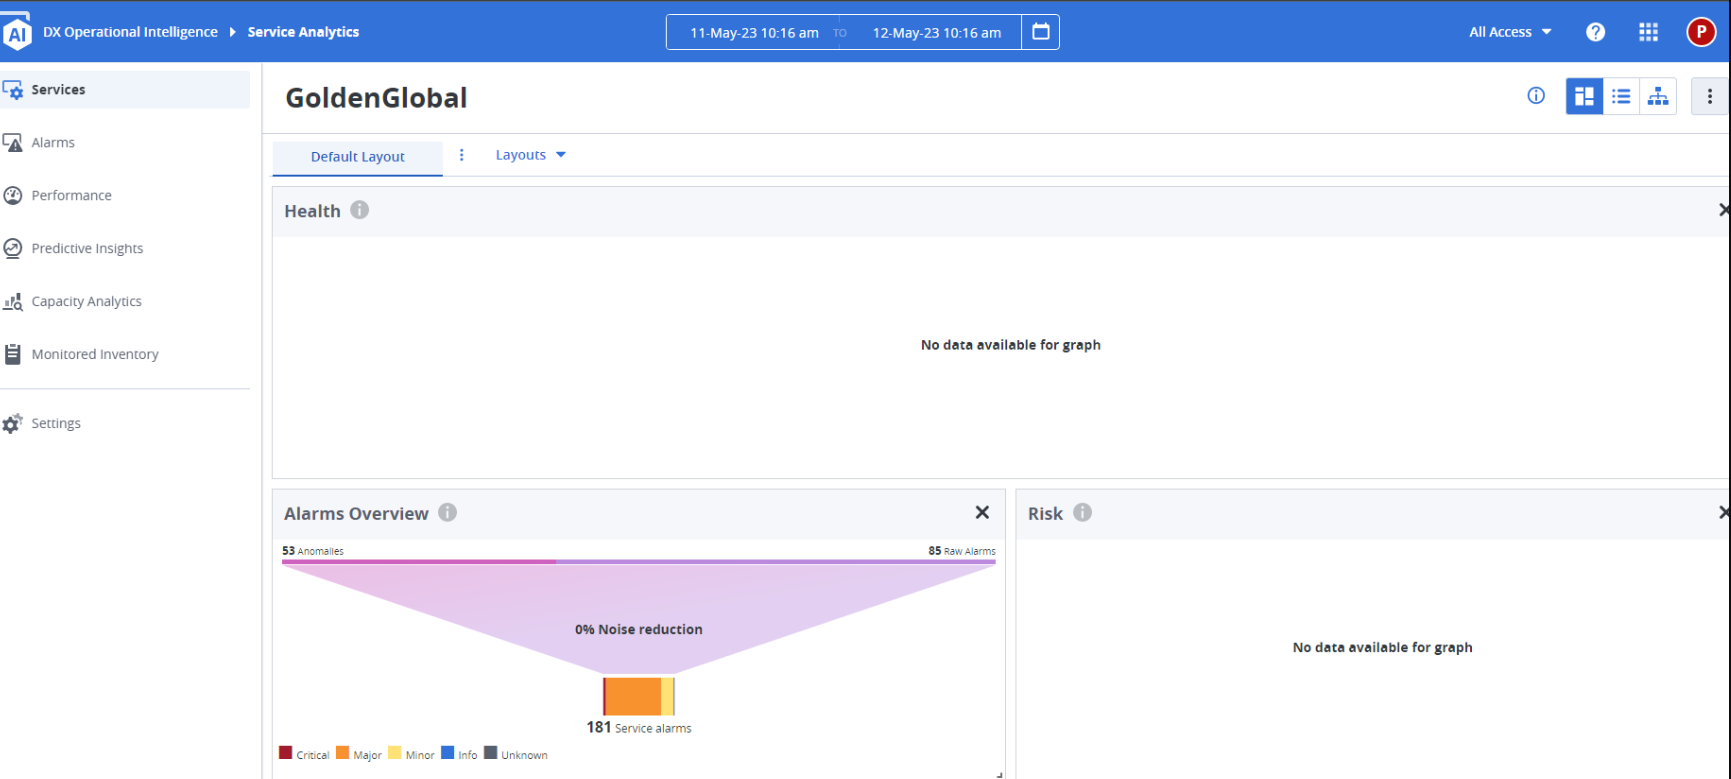Switch to dashboard tile view
This screenshot has height=779, width=1731.
pyautogui.click(x=1584, y=96)
